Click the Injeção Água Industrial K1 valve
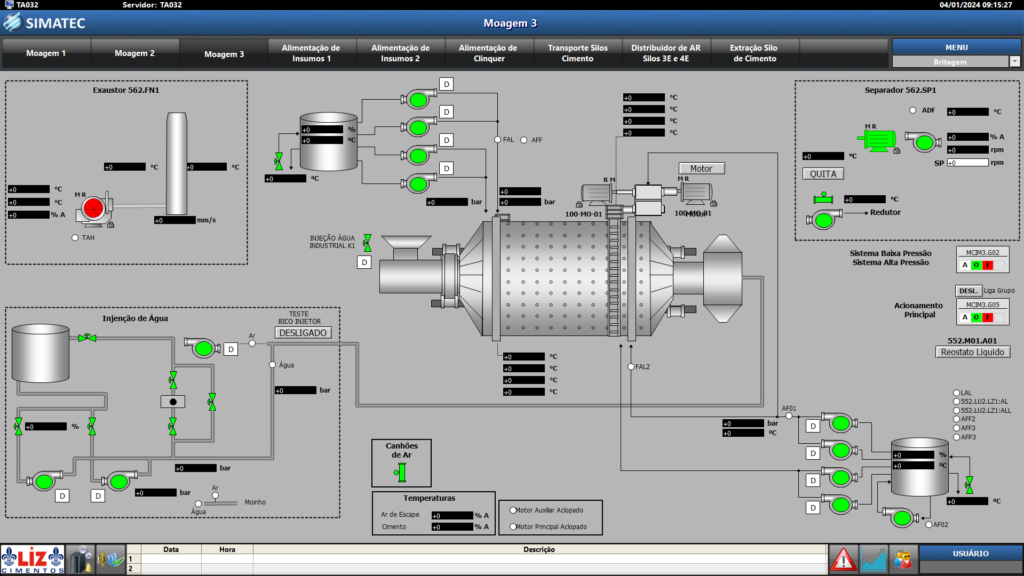 367,243
